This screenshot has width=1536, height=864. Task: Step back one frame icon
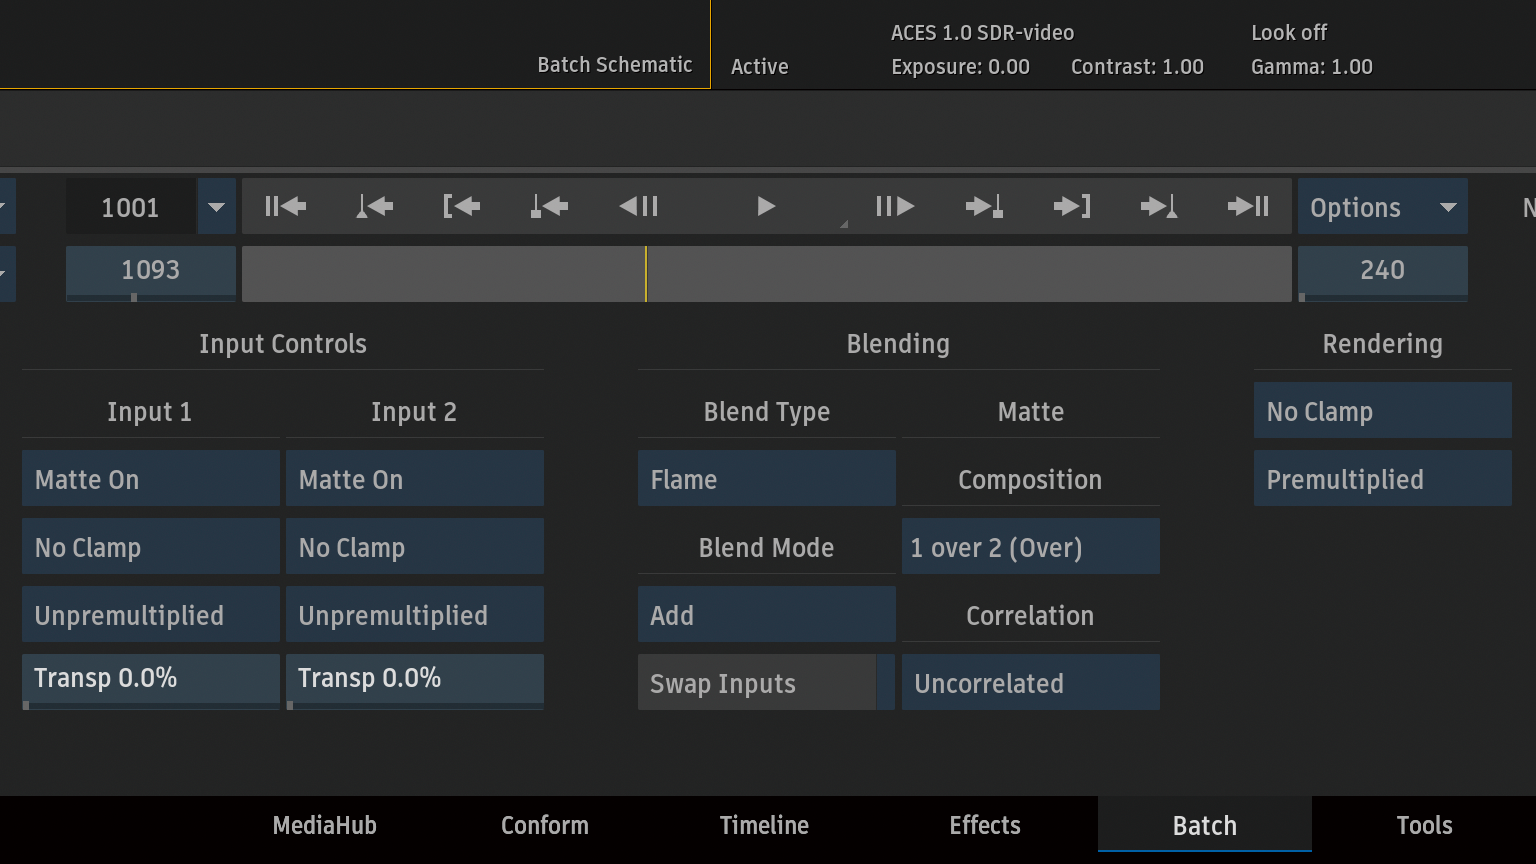click(639, 206)
